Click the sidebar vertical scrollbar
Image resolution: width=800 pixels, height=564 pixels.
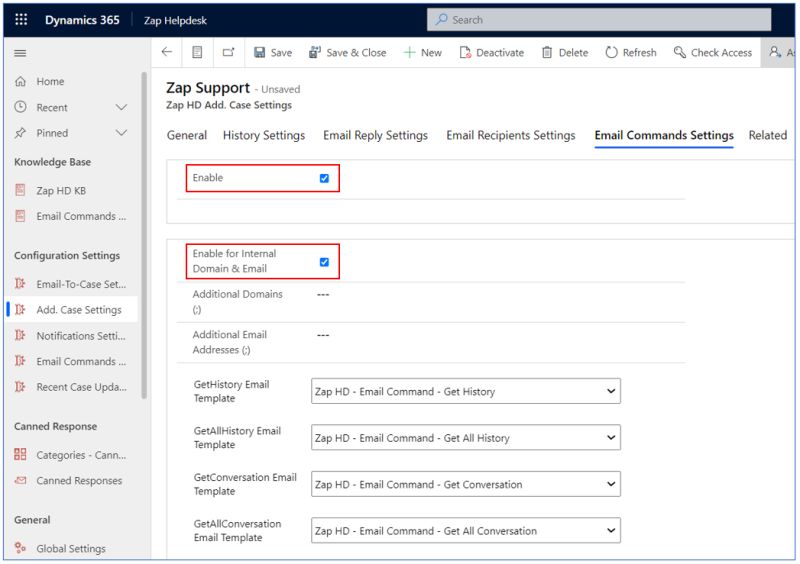coord(144,235)
